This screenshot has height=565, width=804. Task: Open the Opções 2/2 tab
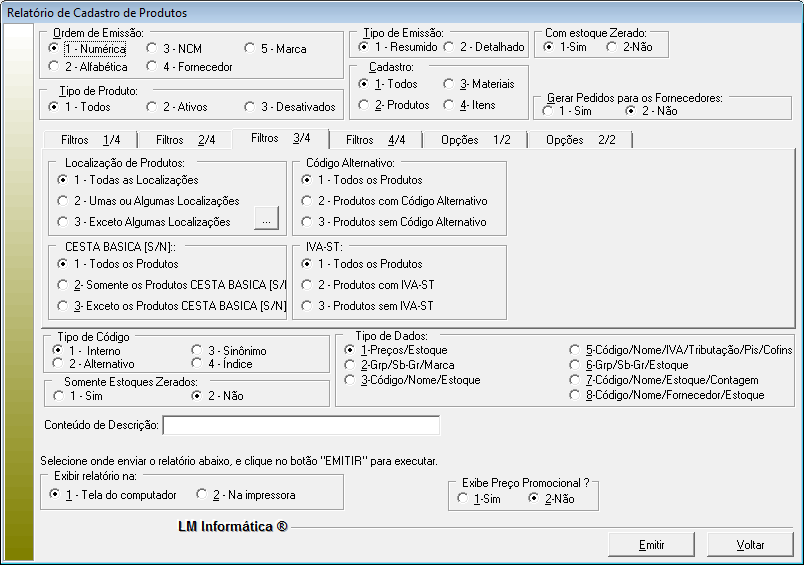pos(580,140)
